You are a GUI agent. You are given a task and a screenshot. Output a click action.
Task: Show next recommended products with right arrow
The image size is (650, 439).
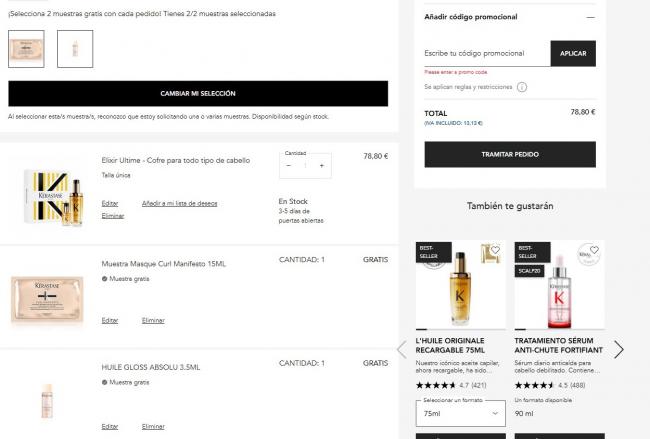[618, 349]
